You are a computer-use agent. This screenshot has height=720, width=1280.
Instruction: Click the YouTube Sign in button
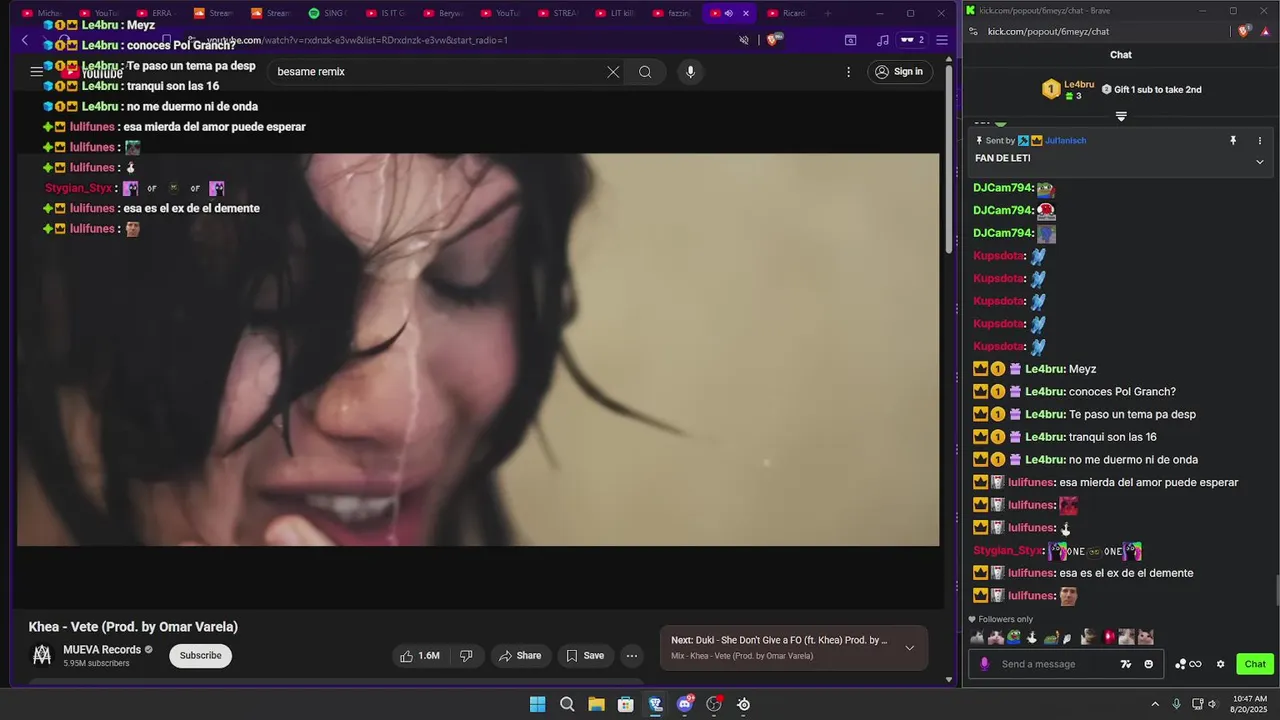(899, 72)
